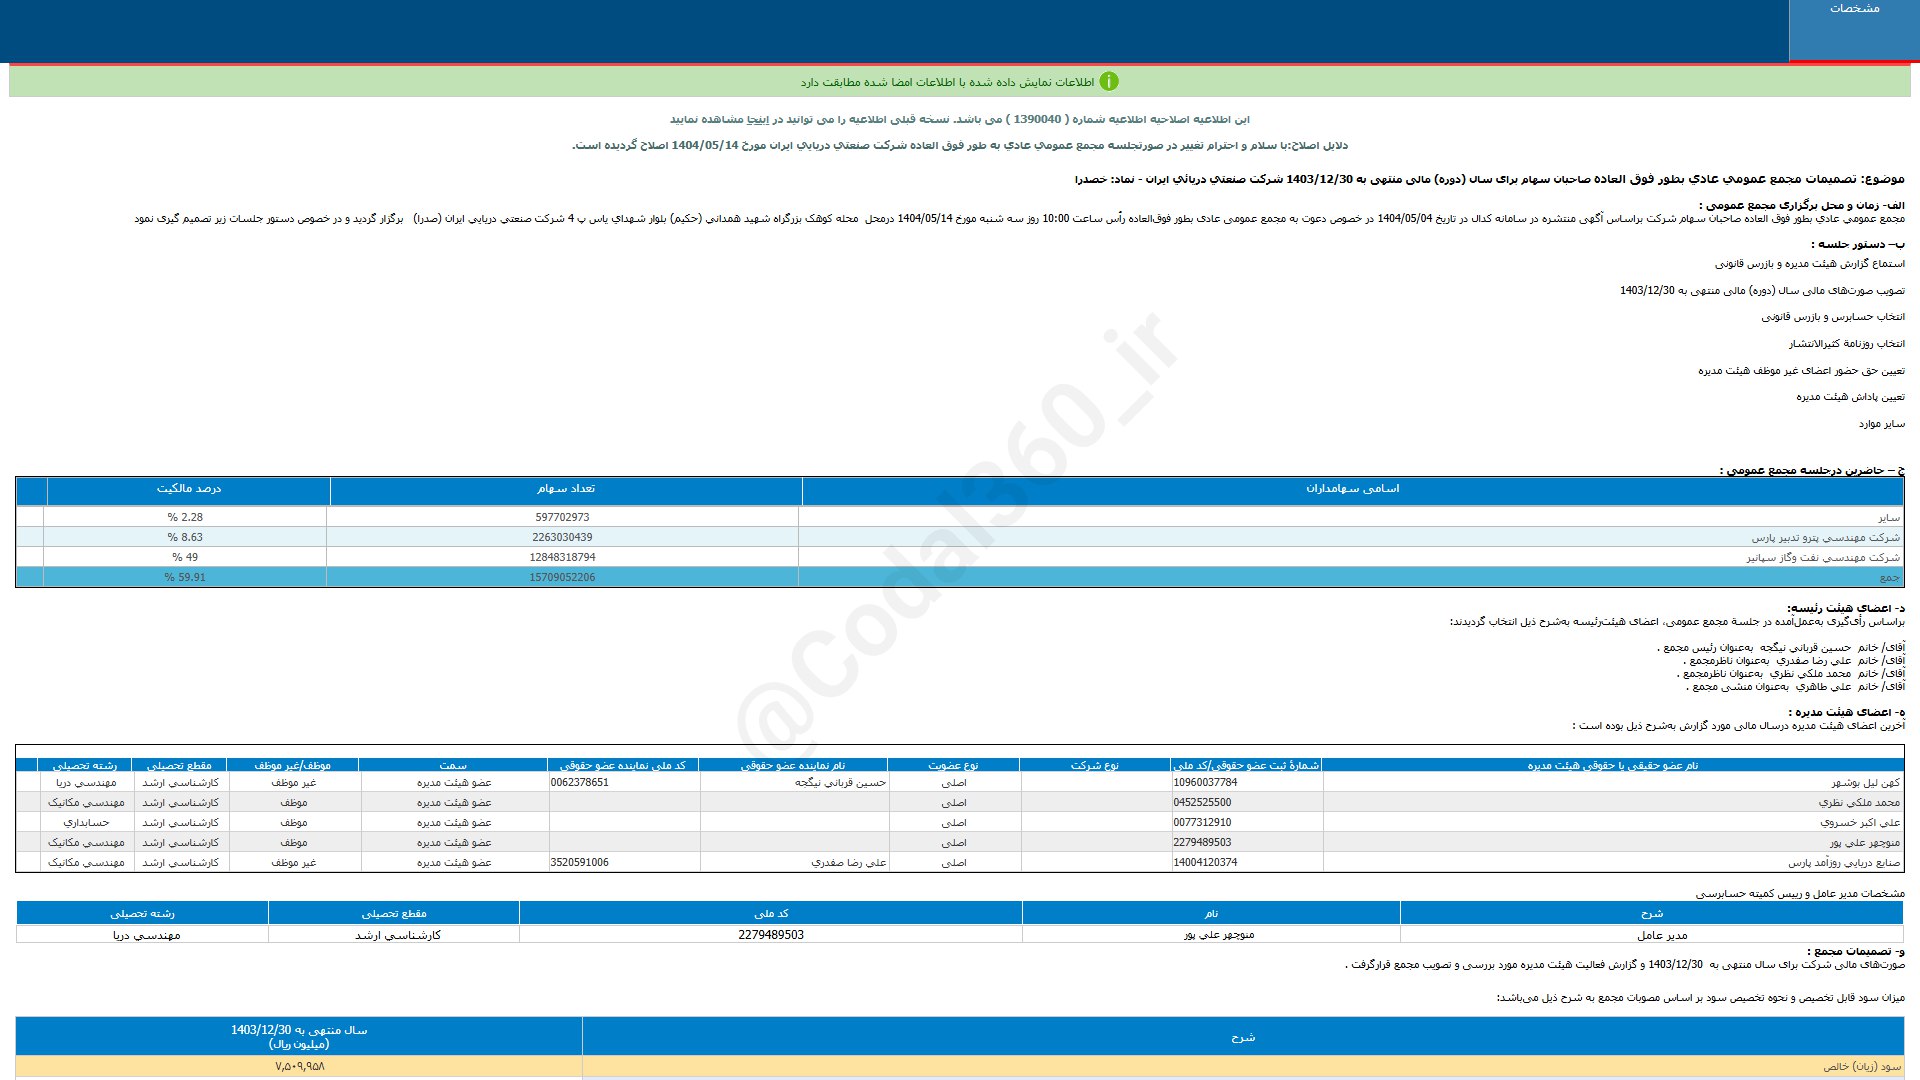
Task: Click the شرح header in profit table
Action: [1243, 1038]
